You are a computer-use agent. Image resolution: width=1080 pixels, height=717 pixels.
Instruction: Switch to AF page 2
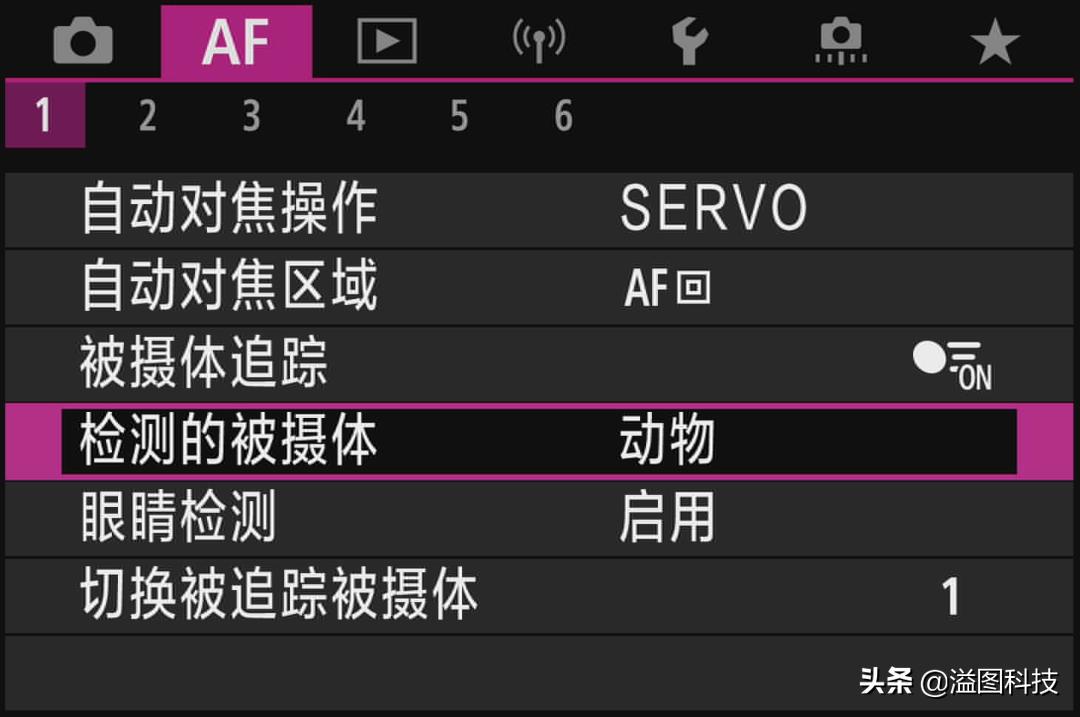coord(147,117)
